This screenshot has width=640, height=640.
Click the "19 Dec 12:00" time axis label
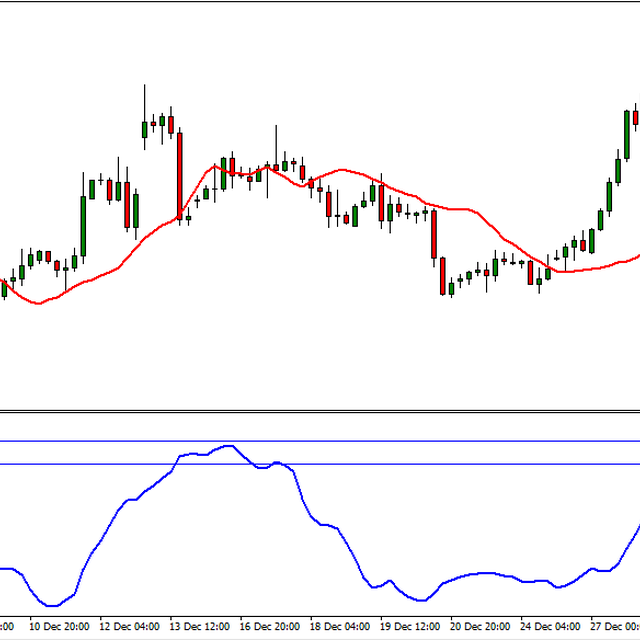click(410, 628)
